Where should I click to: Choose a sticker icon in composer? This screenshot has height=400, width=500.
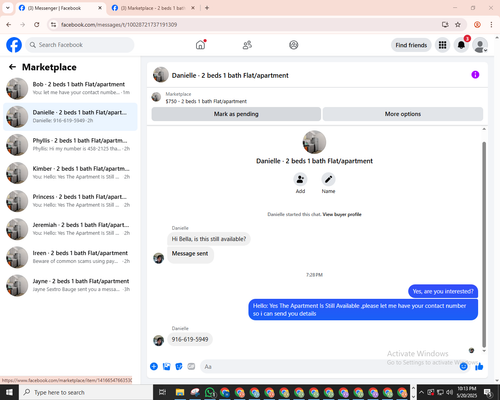click(179, 366)
